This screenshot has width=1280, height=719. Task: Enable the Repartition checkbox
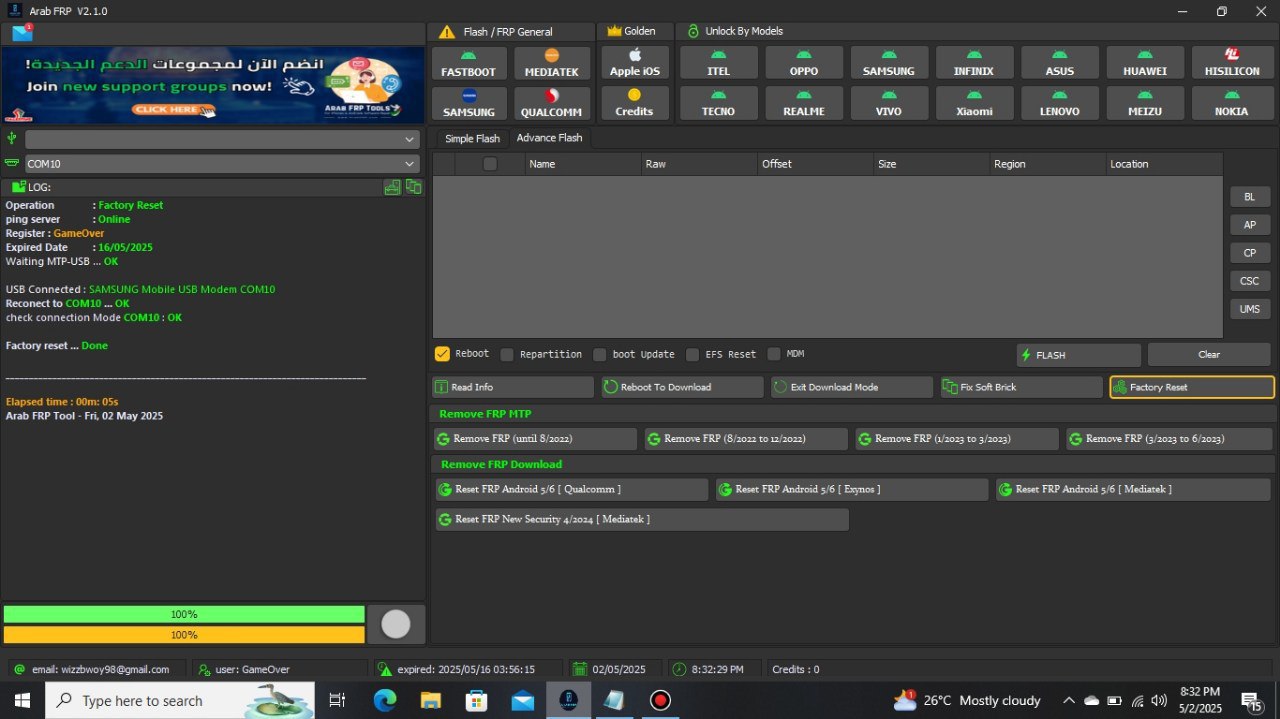point(507,354)
